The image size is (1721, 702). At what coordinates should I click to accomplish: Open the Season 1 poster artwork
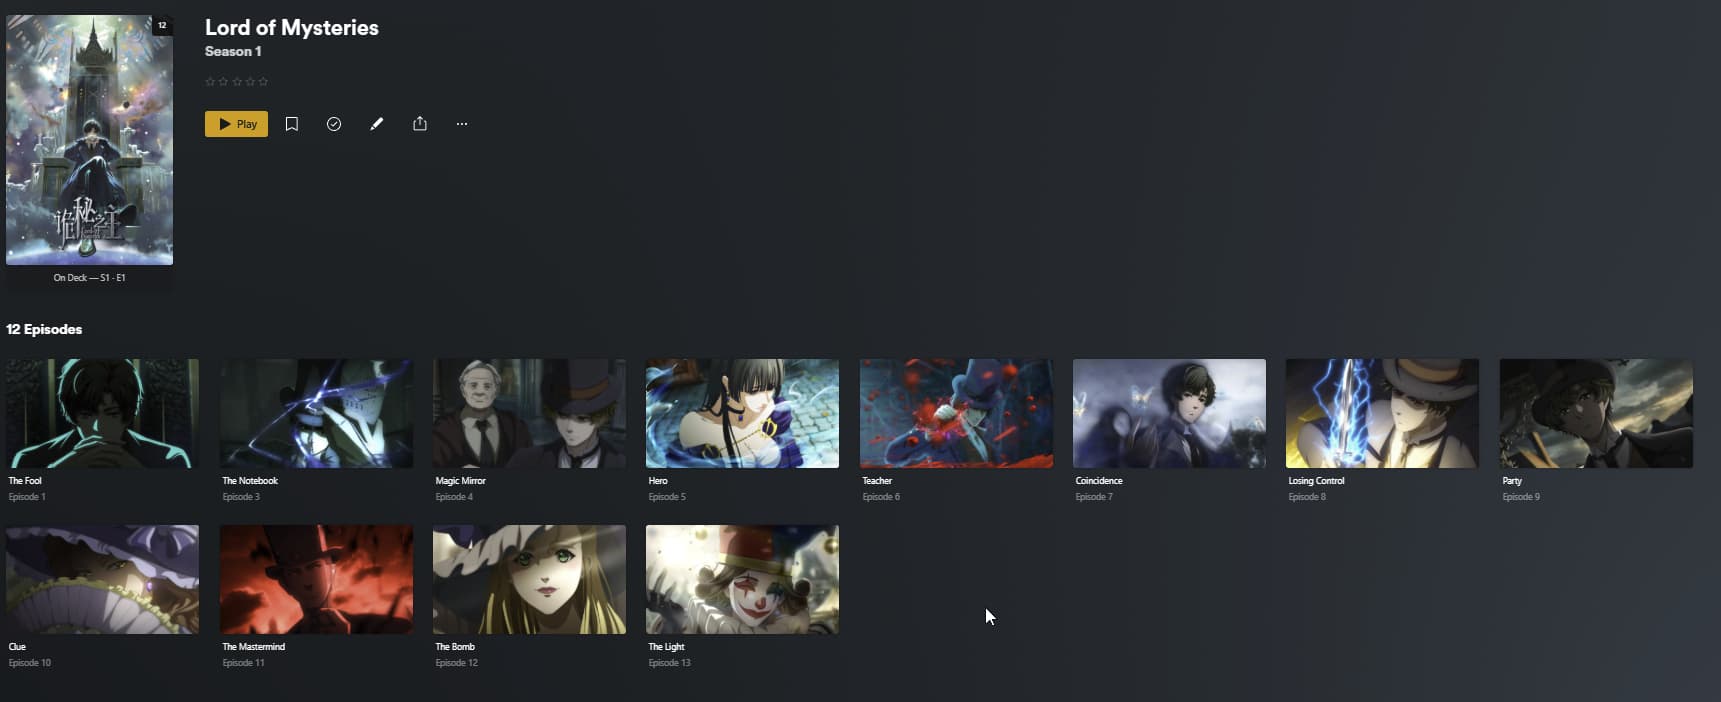point(90,140)
